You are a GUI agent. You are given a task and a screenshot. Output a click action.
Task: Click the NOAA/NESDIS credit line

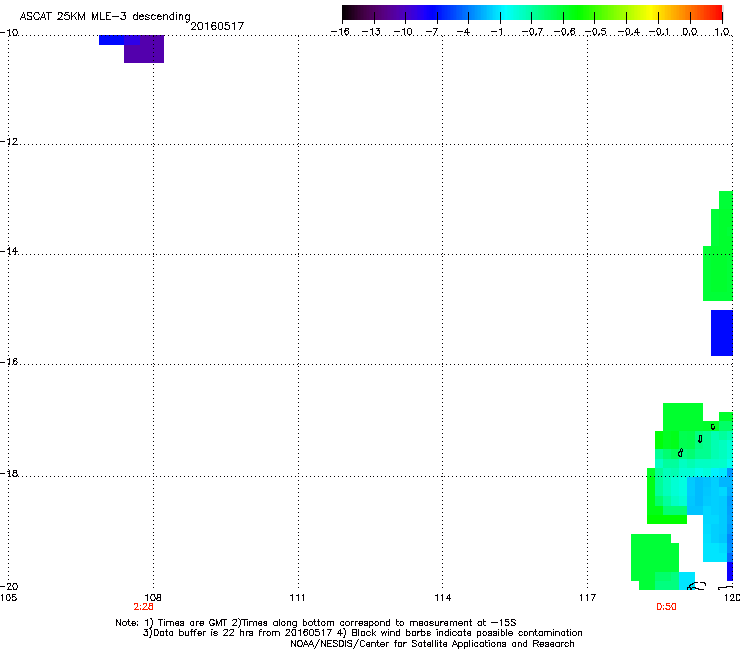click(432, 644)
